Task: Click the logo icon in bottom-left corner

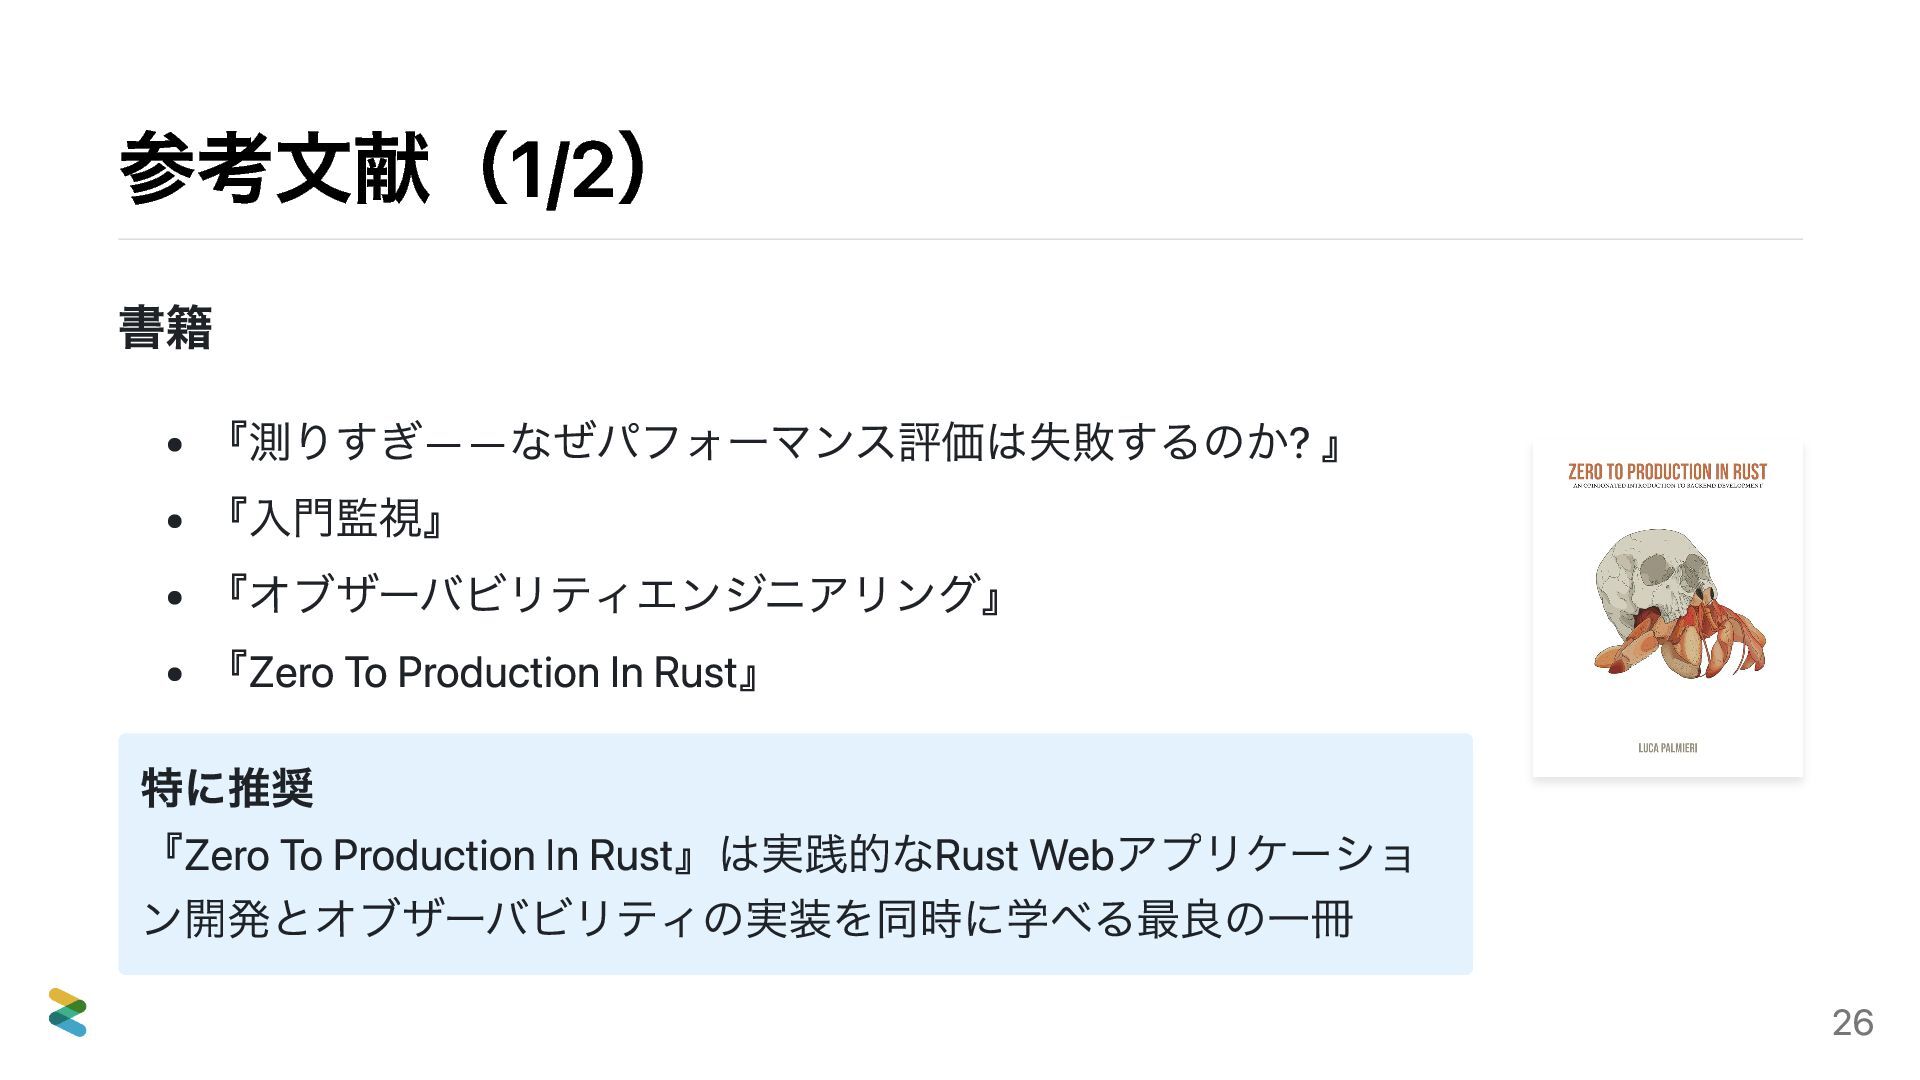Action: (67, 1012)
